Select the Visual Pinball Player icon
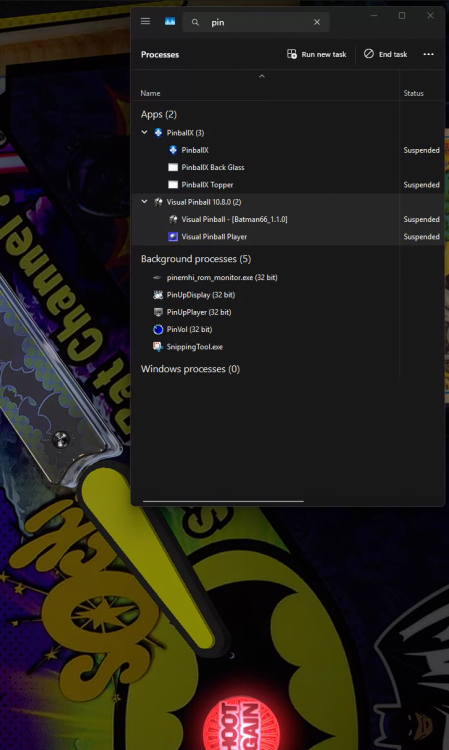The height and width of the screenshot is (750, 449). tap(173, 237)
